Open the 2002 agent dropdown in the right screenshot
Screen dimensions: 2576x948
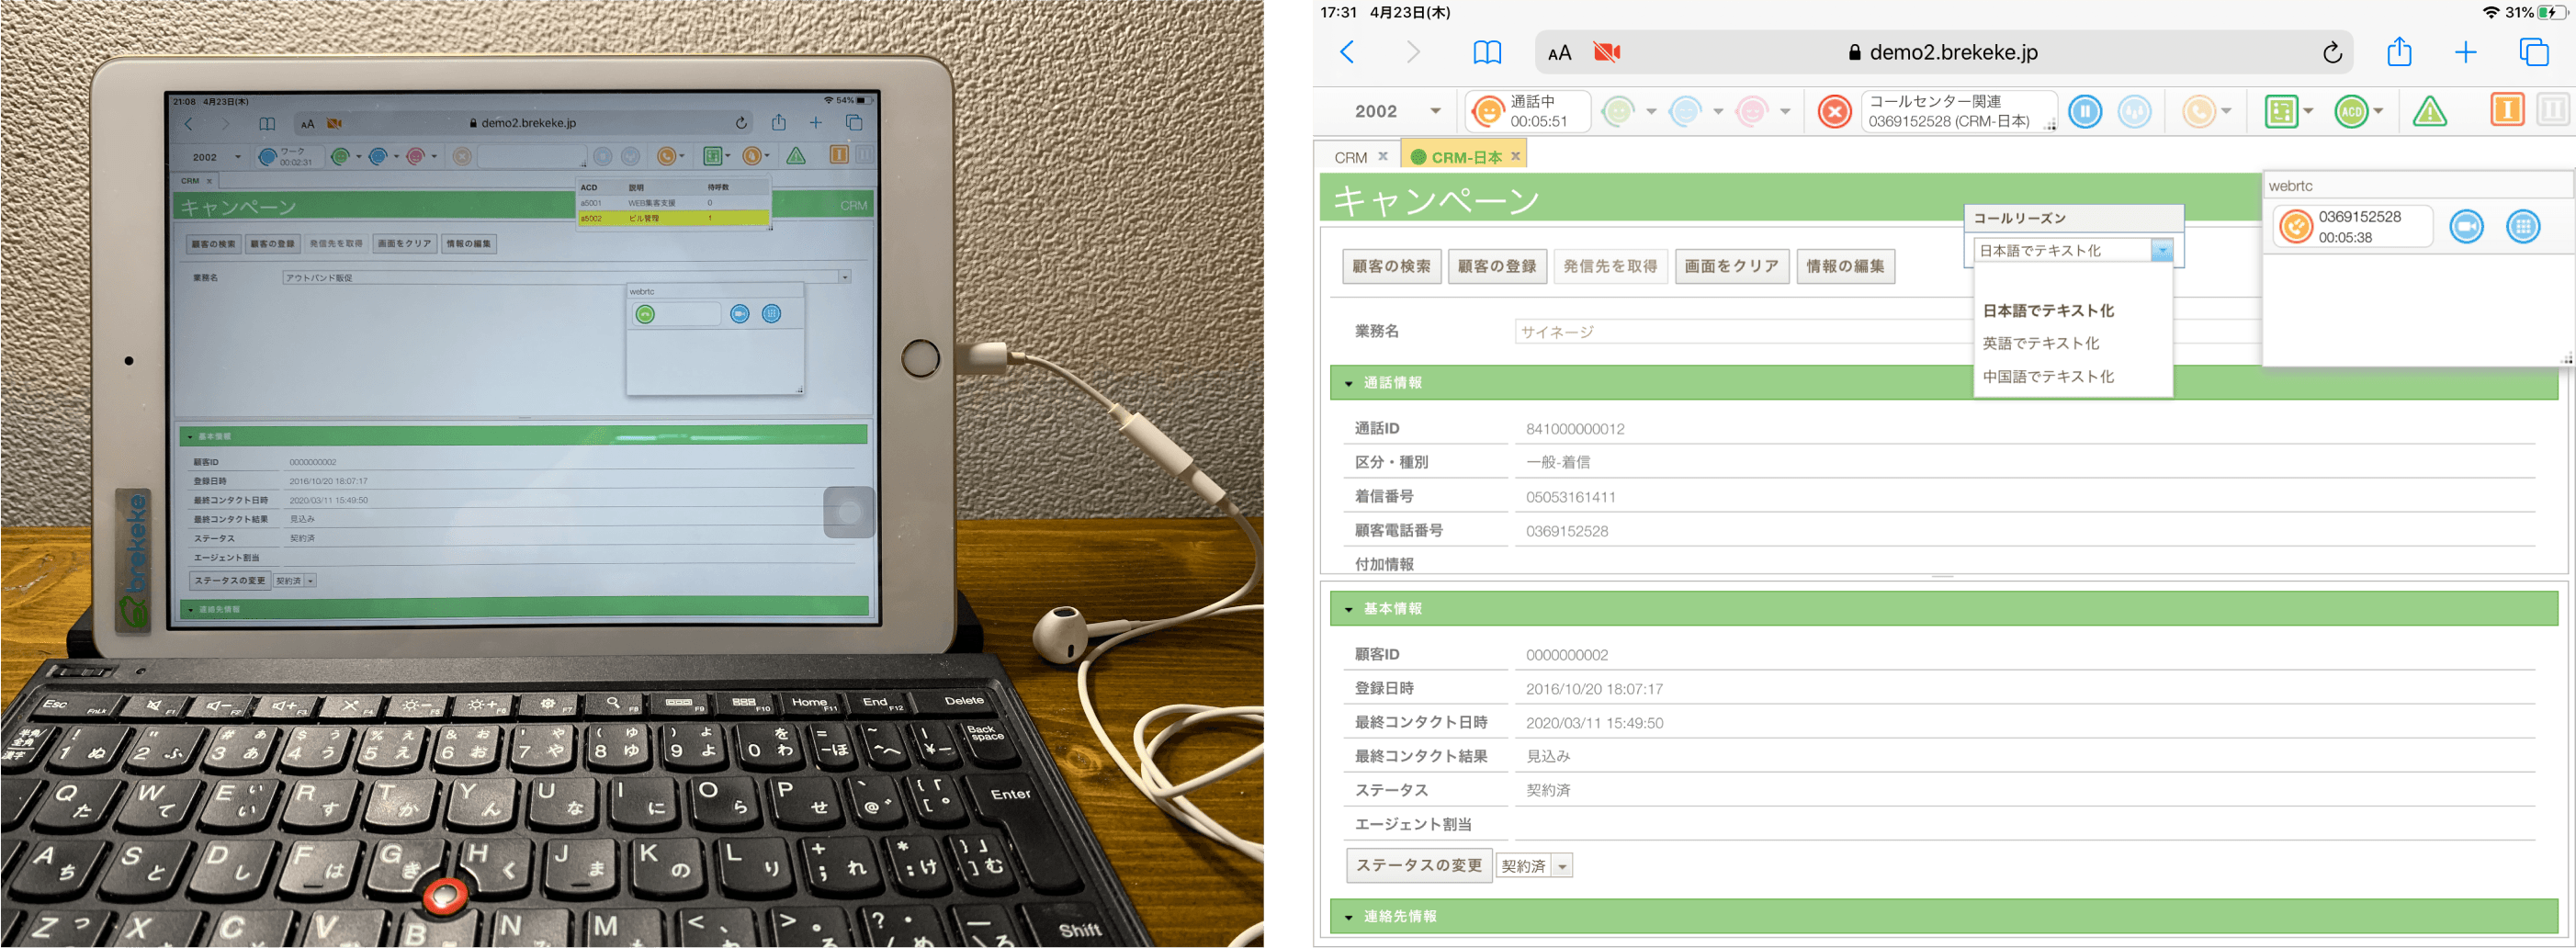point(1436,111)
